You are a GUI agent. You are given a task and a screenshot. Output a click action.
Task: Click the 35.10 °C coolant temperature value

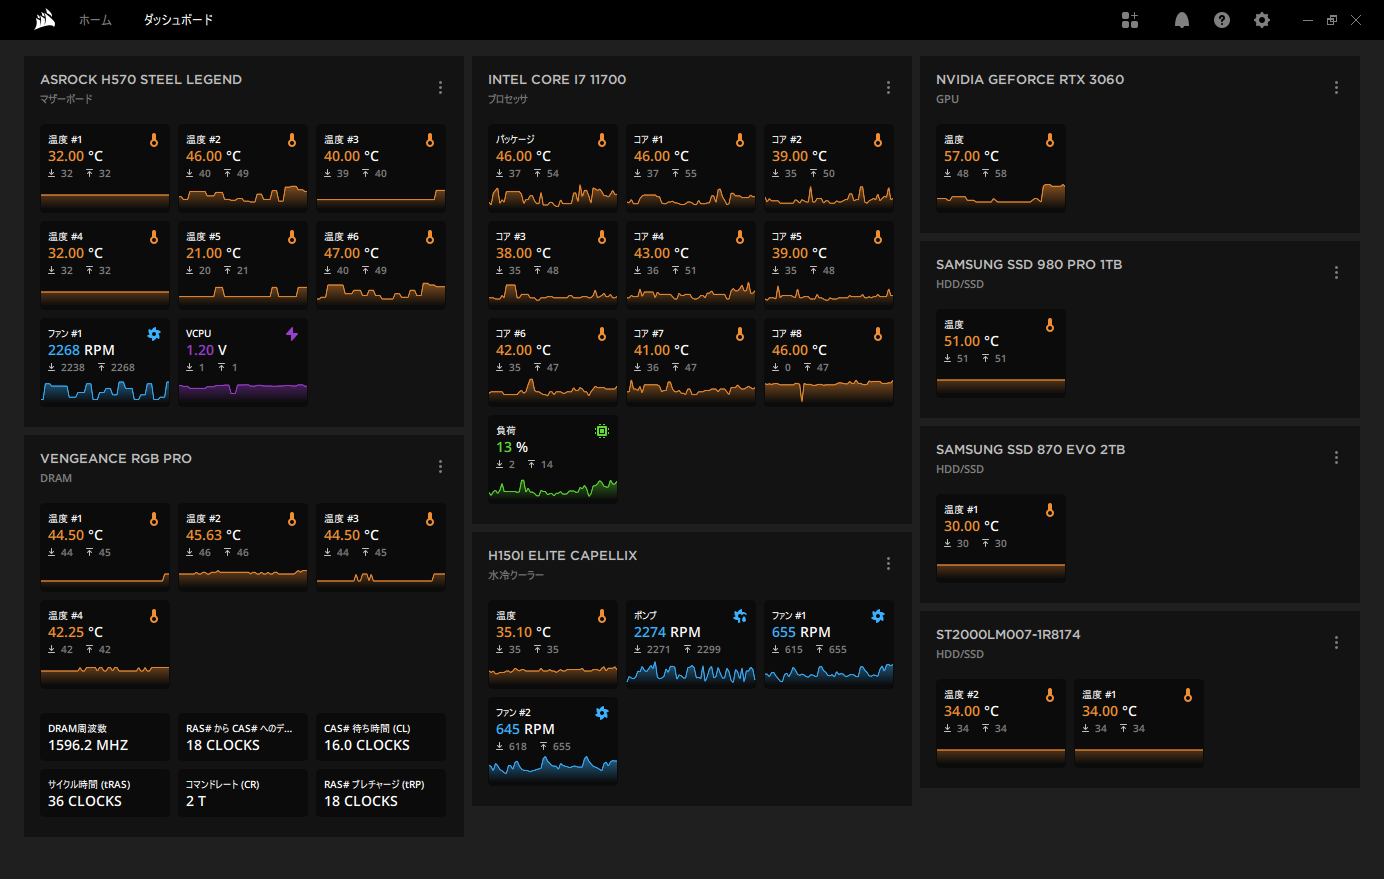[523, 632]
